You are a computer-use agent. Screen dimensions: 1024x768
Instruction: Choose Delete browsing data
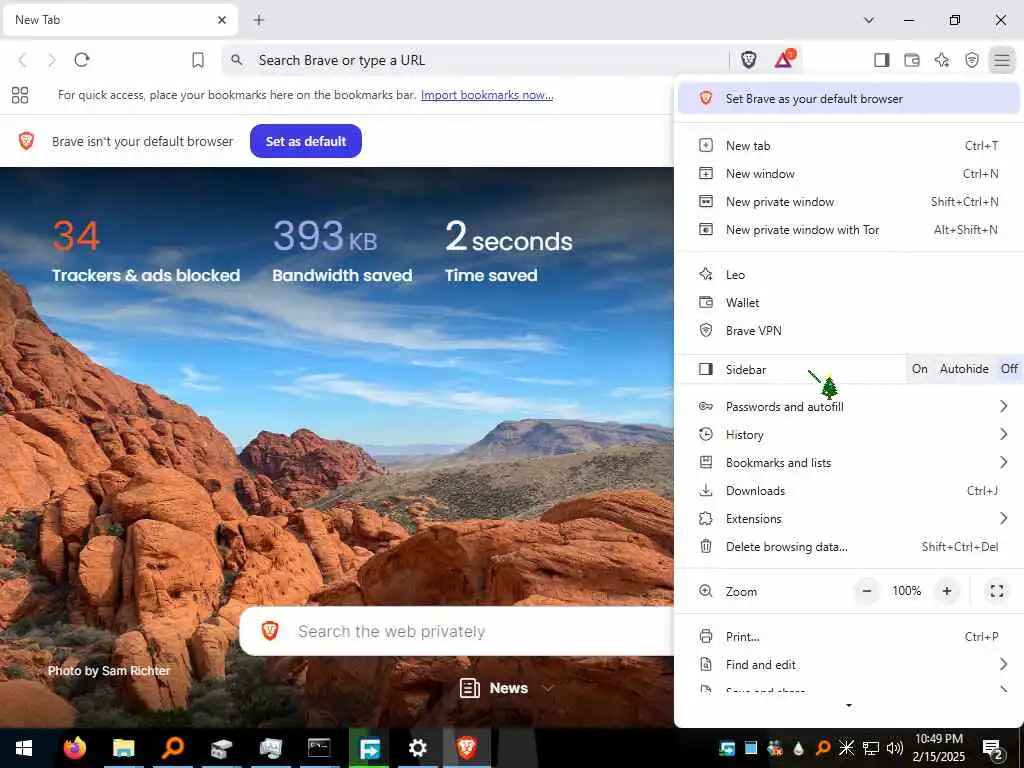coord(849,547)
